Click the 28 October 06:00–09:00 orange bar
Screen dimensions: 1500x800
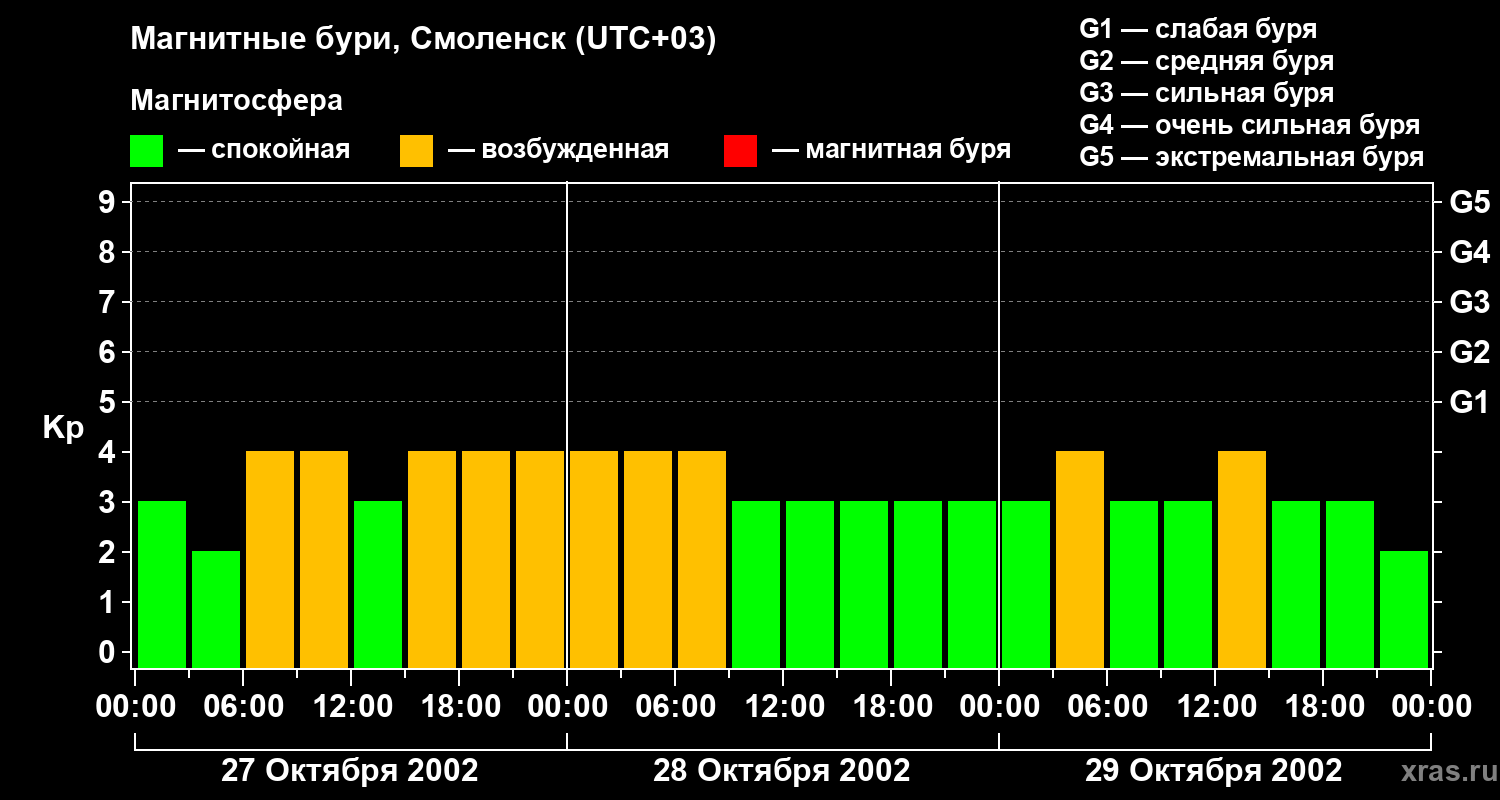pyautogui.click(x=702, y=559)
